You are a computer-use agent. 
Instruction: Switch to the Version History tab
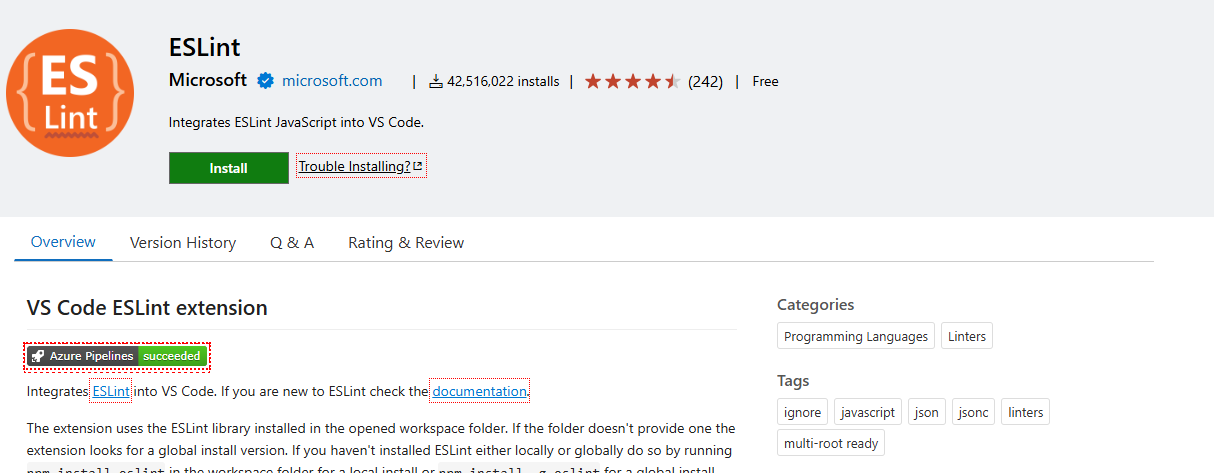(183, 242)
